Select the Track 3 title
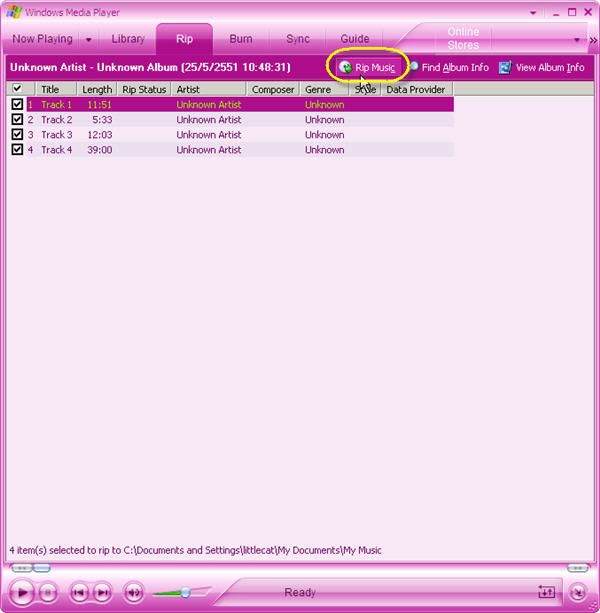The image size is (600, 613). pos(57,135)
